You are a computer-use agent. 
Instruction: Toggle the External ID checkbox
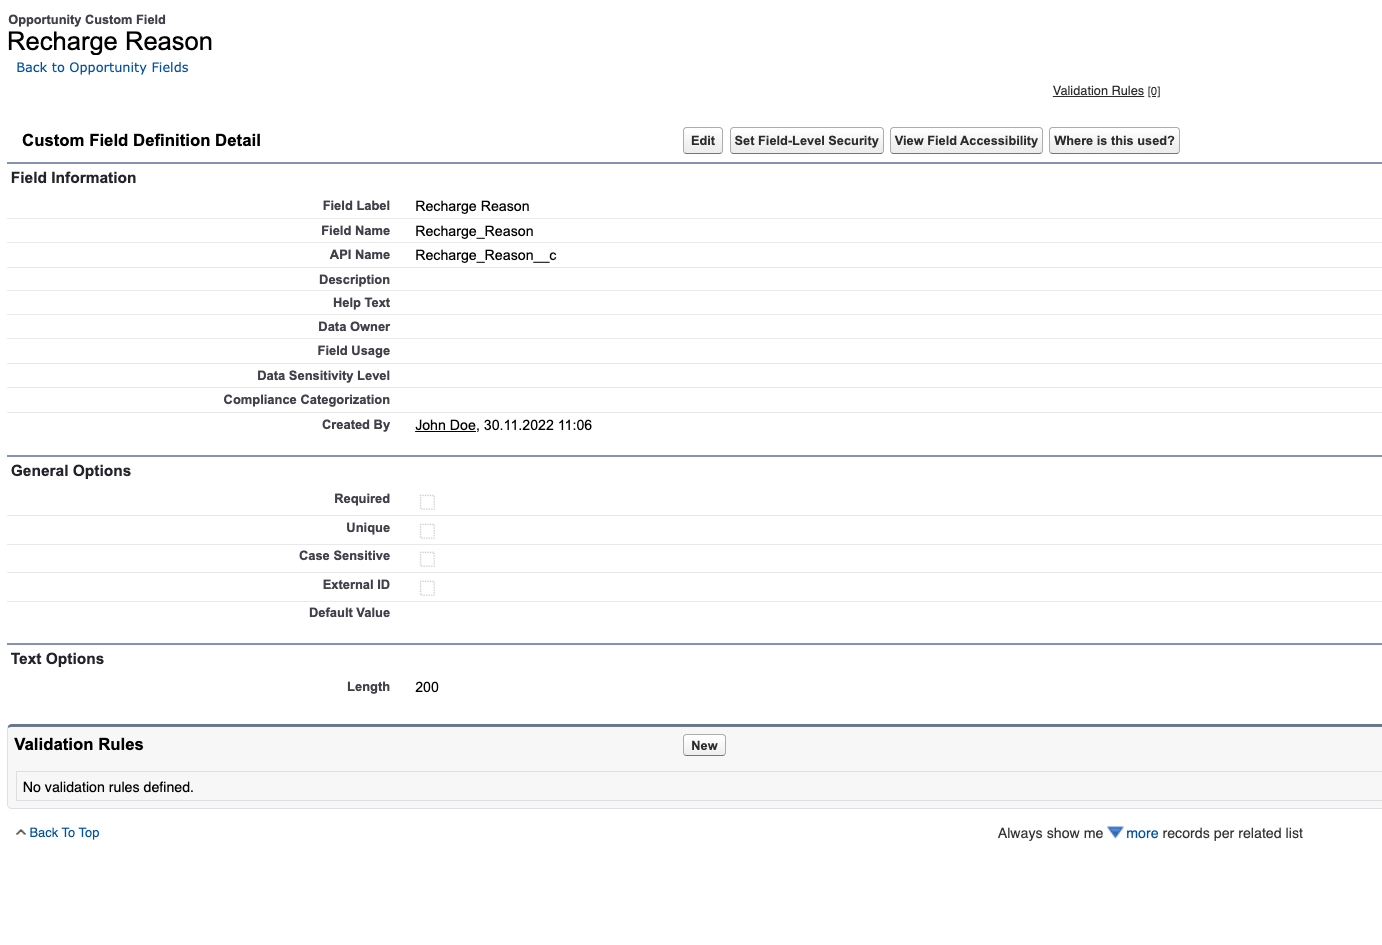pos(427,588)
